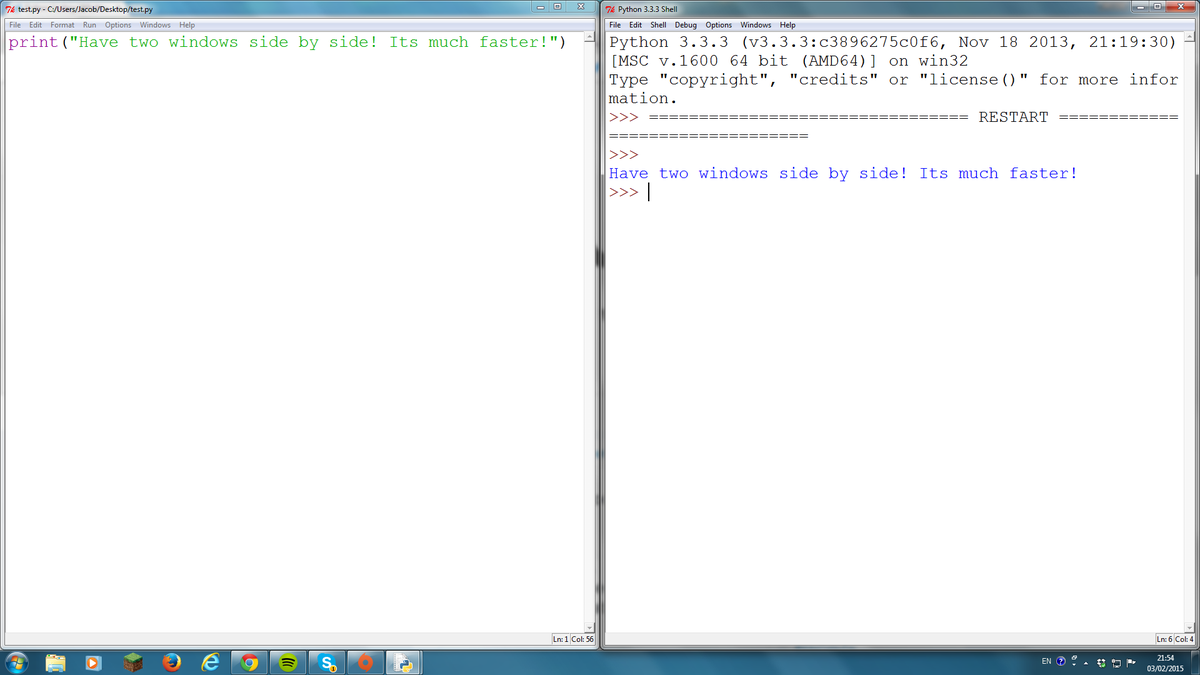
Task: Click the Windows Start button
Action: pos(18,661)
